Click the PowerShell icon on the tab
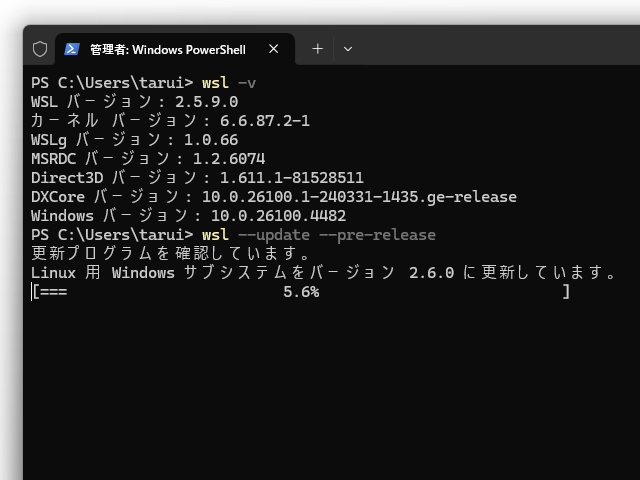The height and width of the screenshot is (480, 640). pyautogui.click(x=72, y=49)
